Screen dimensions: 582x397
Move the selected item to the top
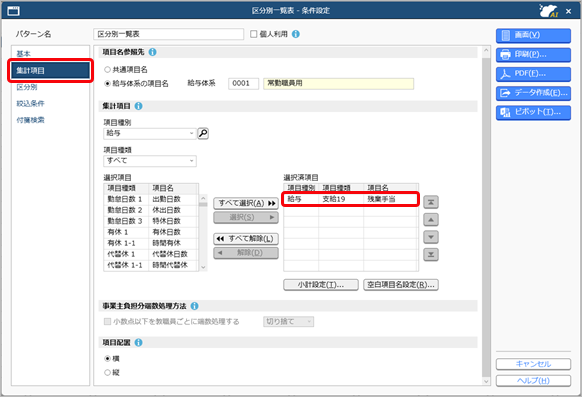coord(431,202)
